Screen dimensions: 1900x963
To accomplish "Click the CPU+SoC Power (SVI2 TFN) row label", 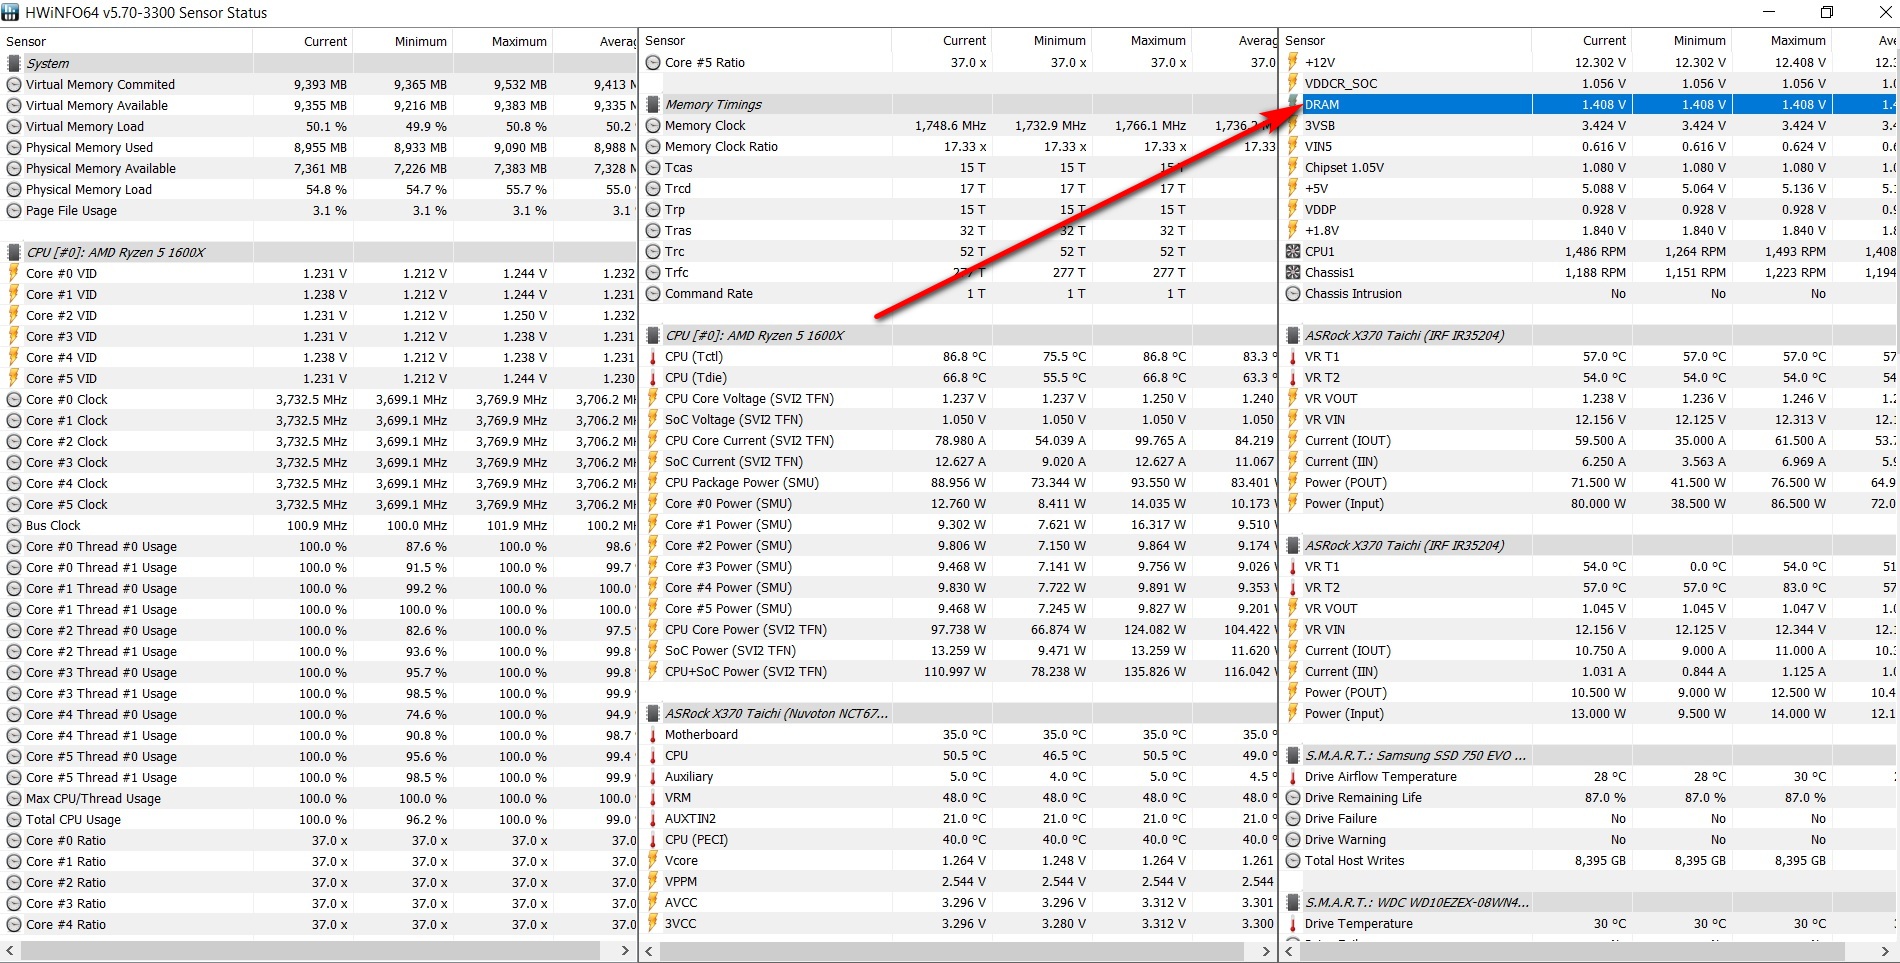I will [746, 672].
